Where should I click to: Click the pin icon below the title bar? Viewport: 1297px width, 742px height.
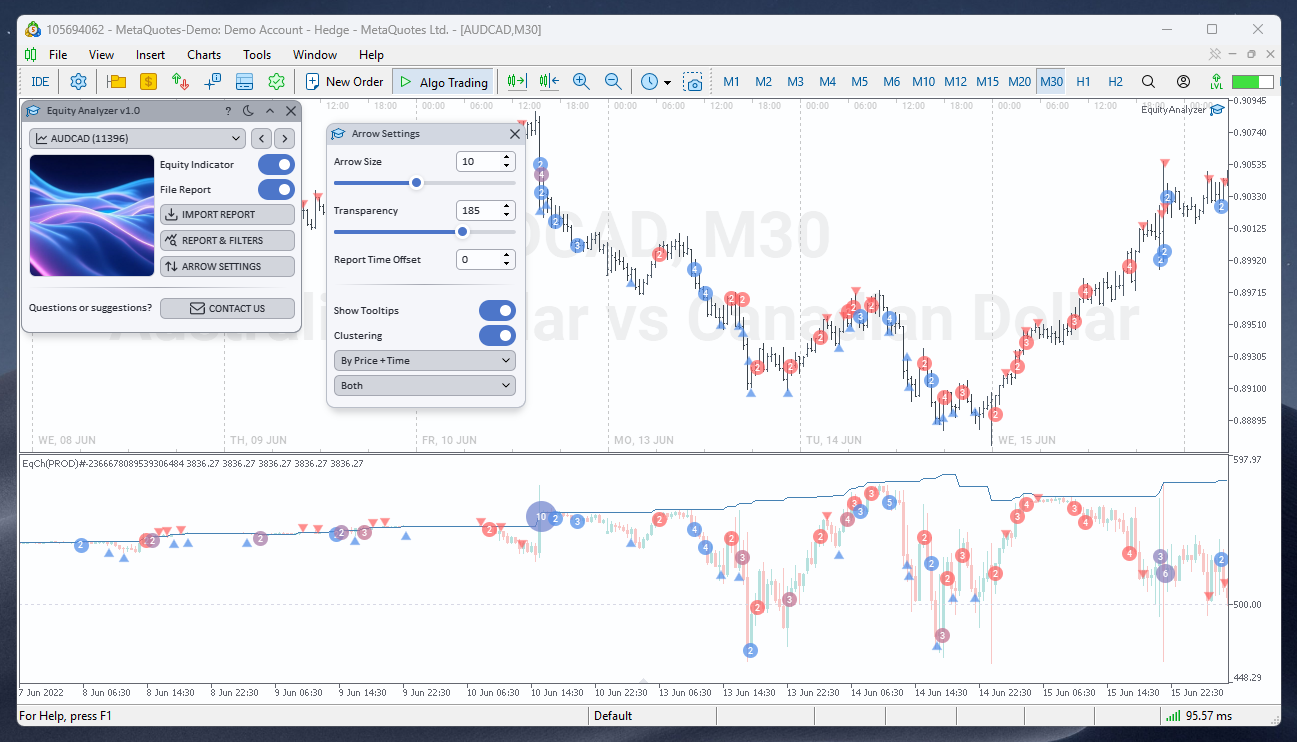[1214, 54]
